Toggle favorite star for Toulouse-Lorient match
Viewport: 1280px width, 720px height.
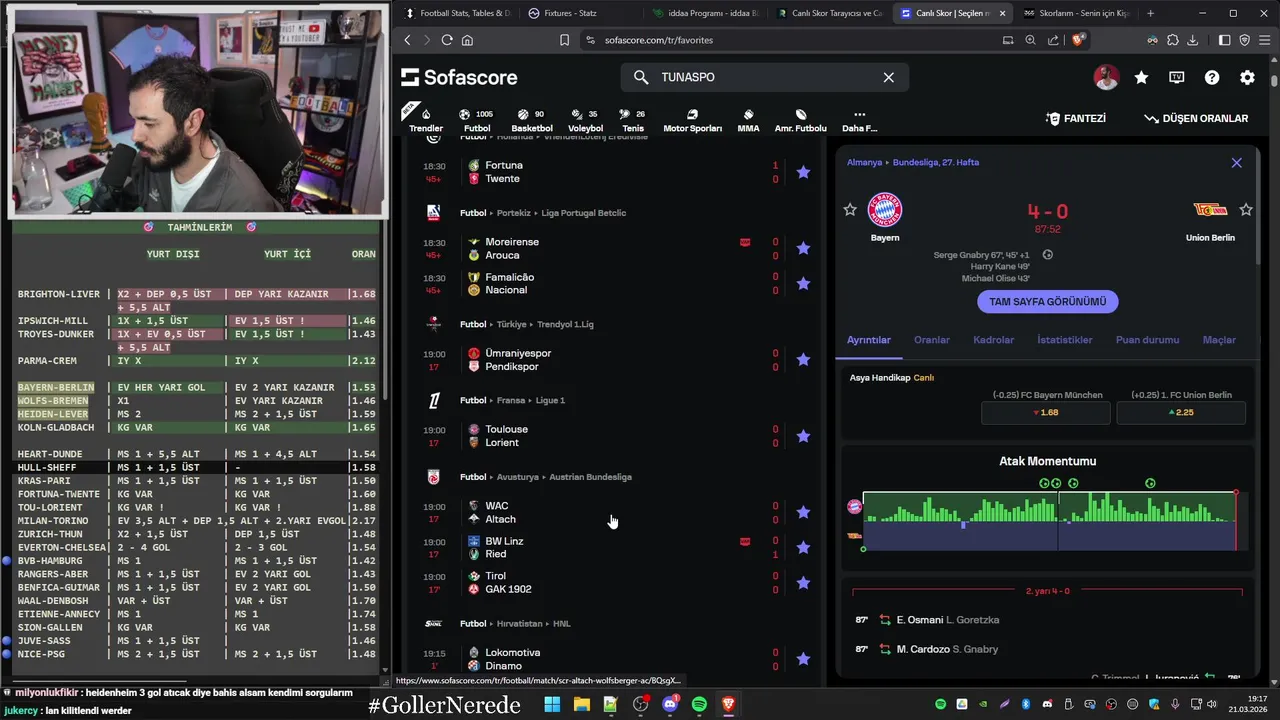803,436
